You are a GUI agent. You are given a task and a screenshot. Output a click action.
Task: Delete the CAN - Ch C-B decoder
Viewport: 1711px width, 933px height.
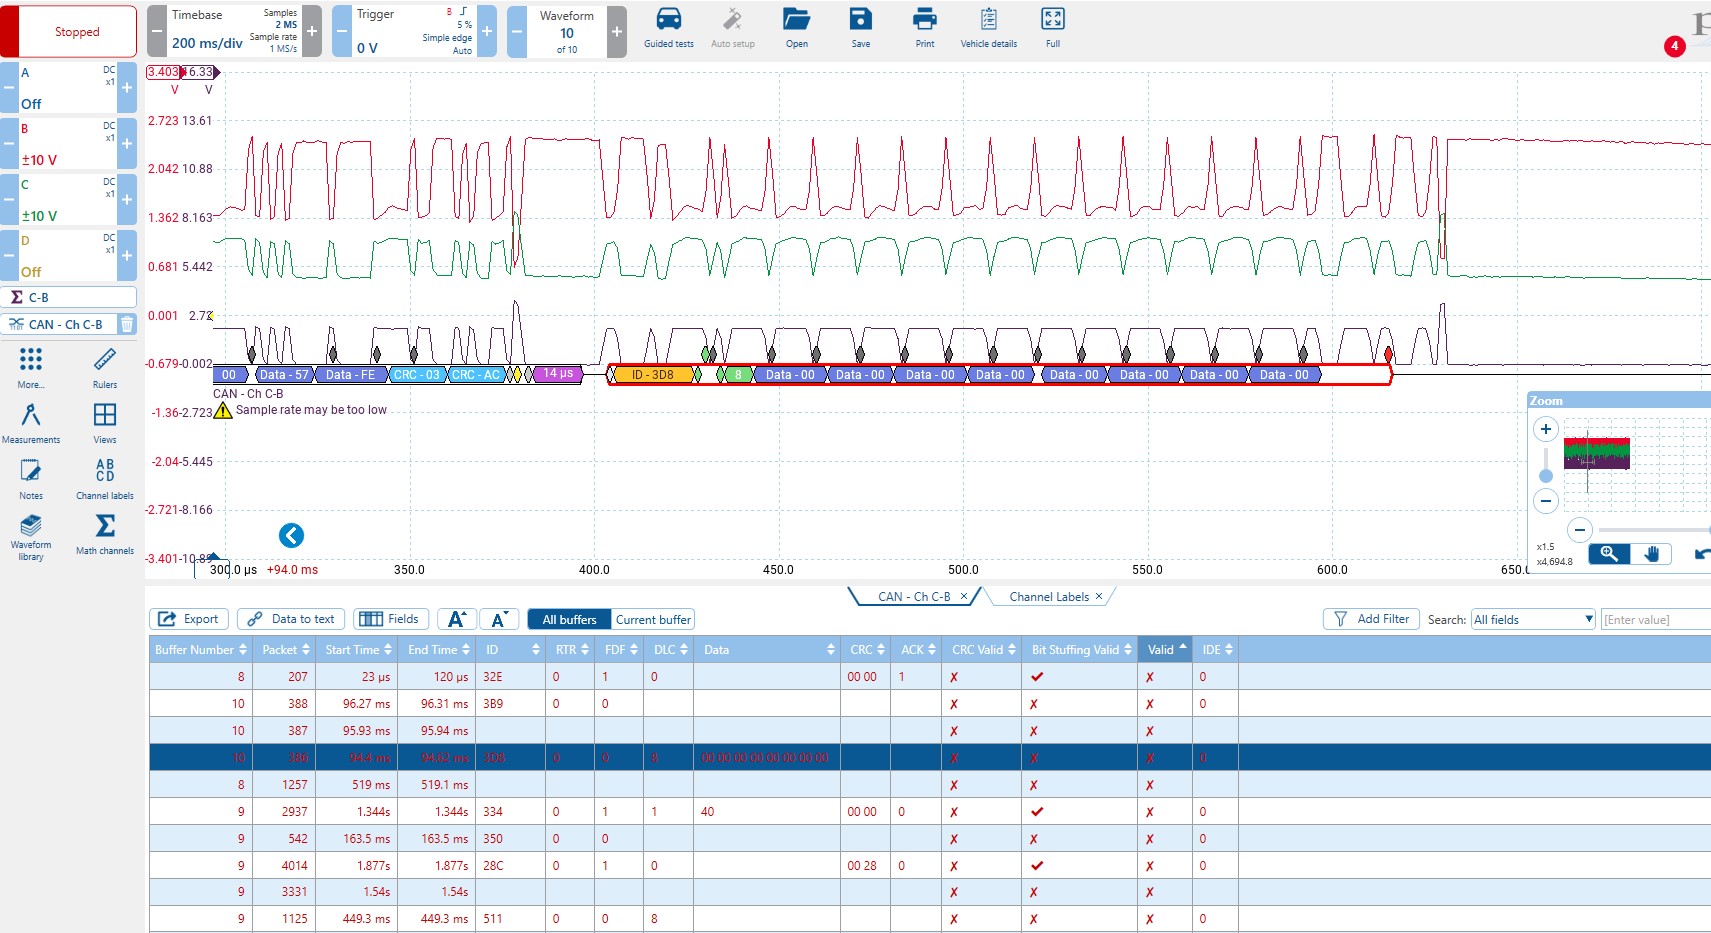click(x=127, y=324)
